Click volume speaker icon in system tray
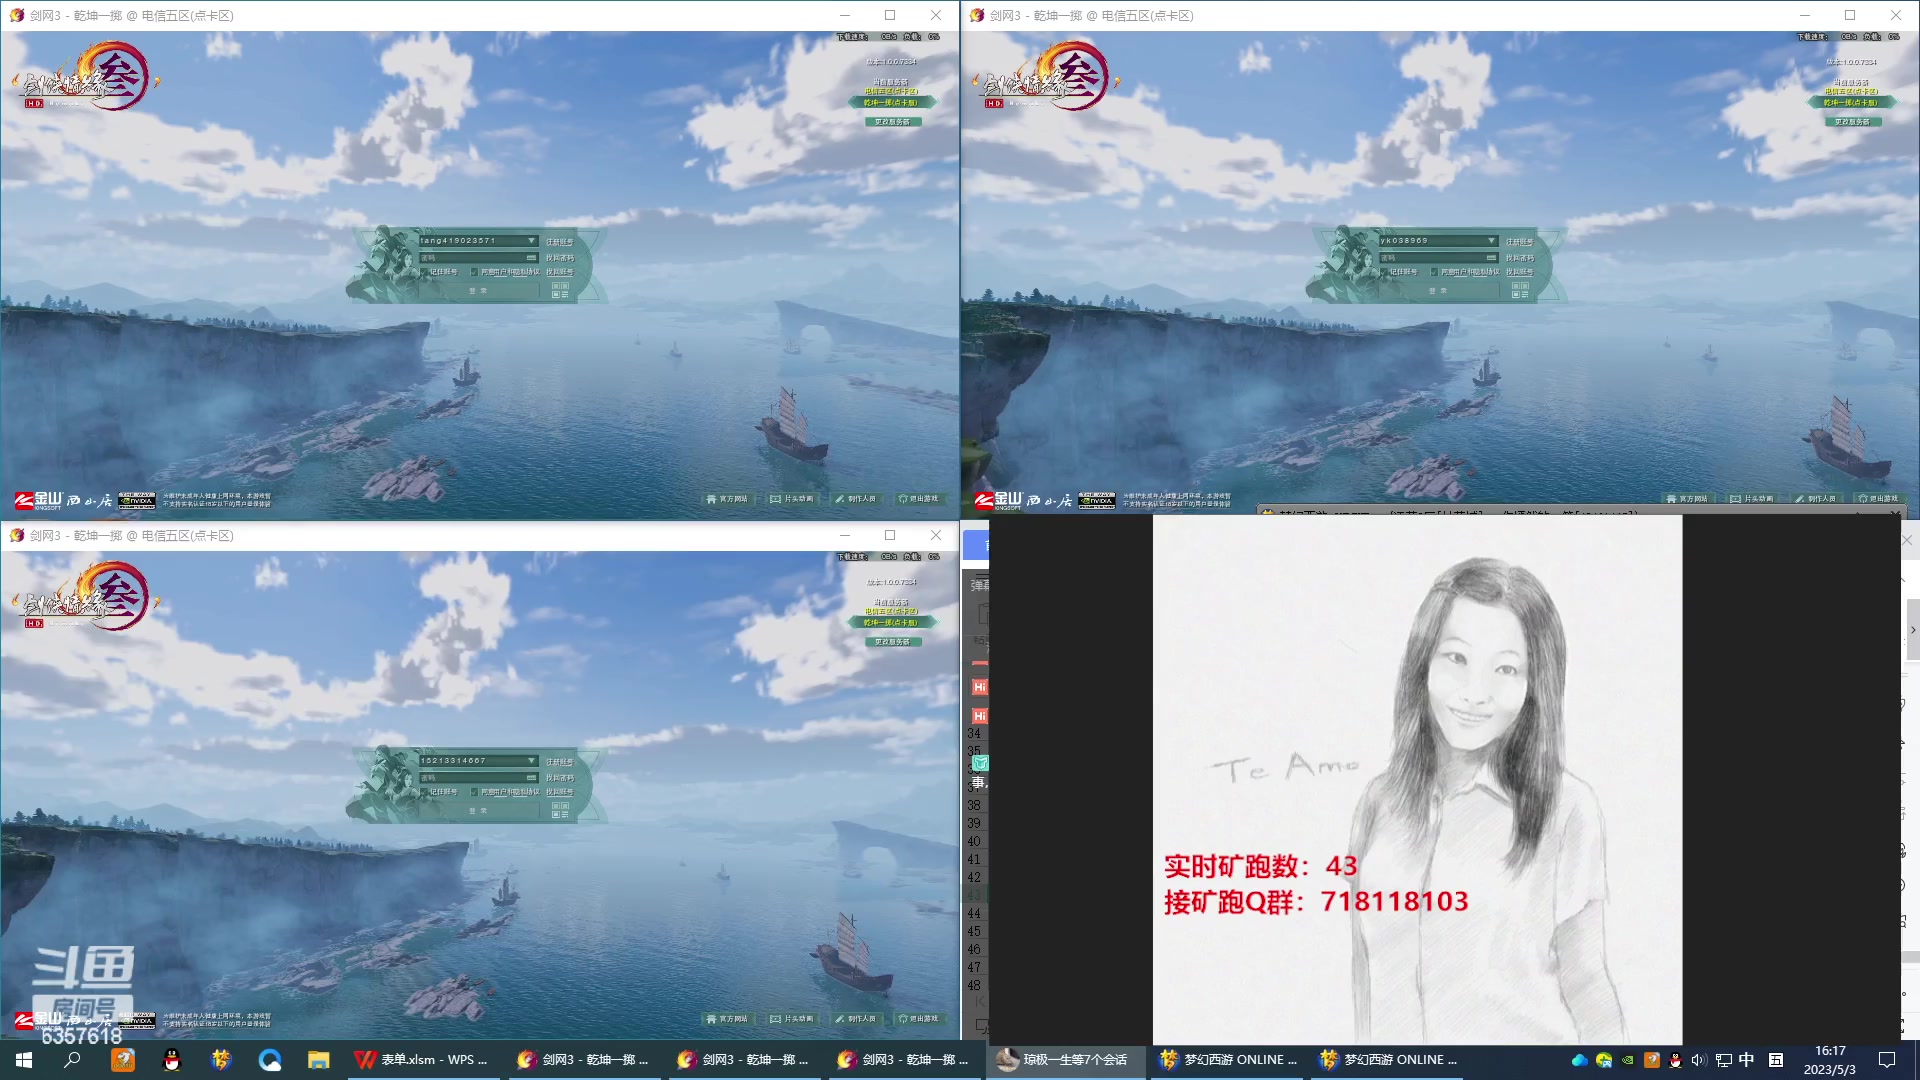Image resolution: width=1920 pixels, height=1080 pixels. pyautogui.click(x=1699, y=1060)
